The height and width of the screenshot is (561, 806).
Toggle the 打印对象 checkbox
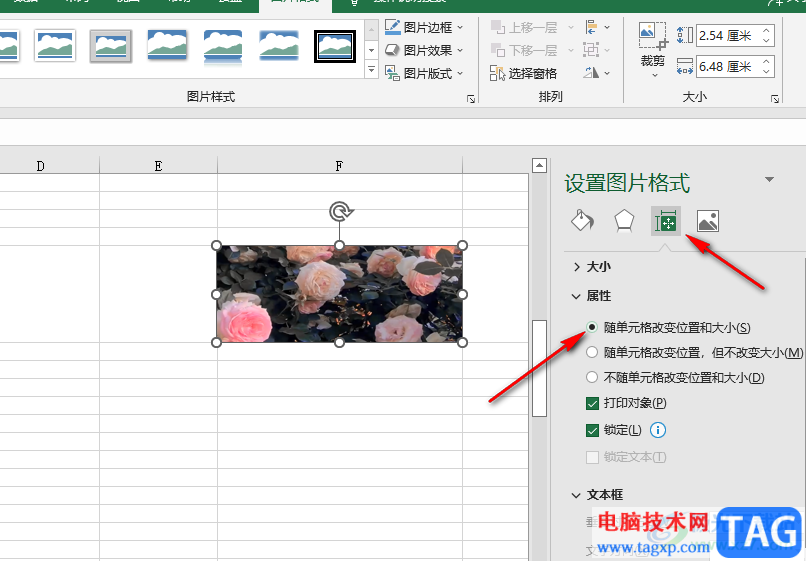pos(592,403)
